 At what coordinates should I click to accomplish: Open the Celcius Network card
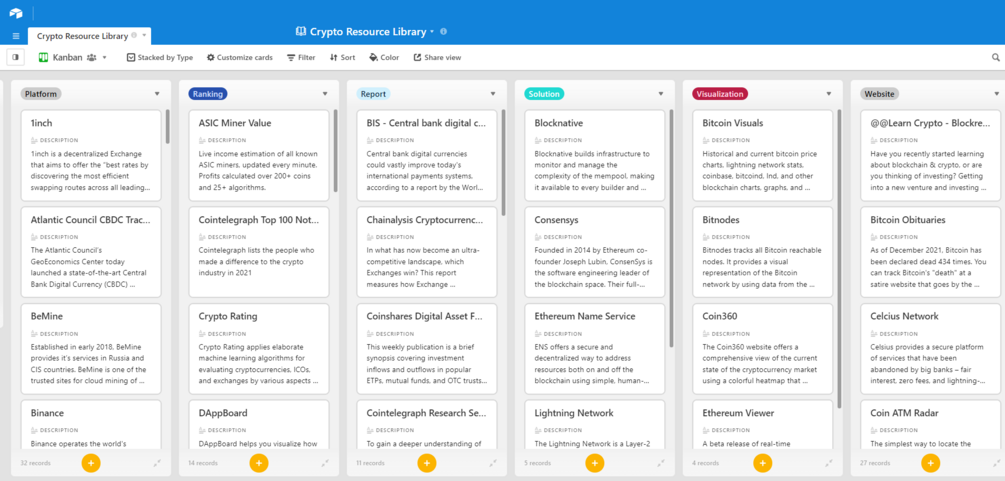click(930, 349)
